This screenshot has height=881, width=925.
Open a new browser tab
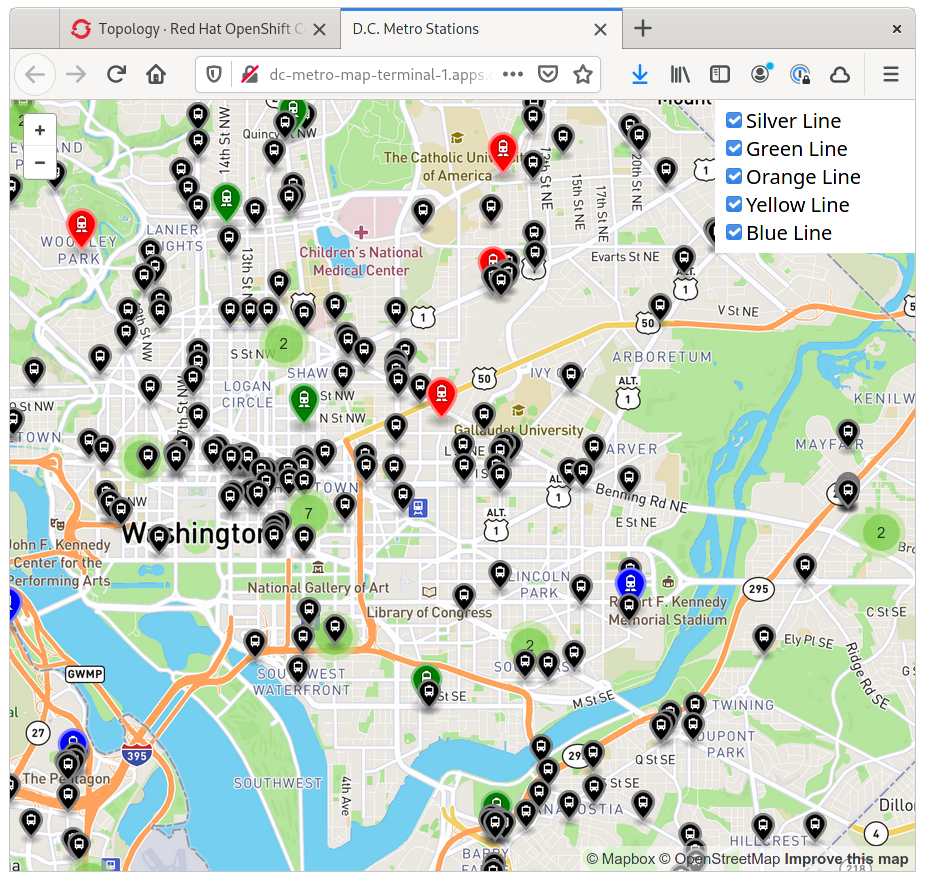[x=642, y=28]
